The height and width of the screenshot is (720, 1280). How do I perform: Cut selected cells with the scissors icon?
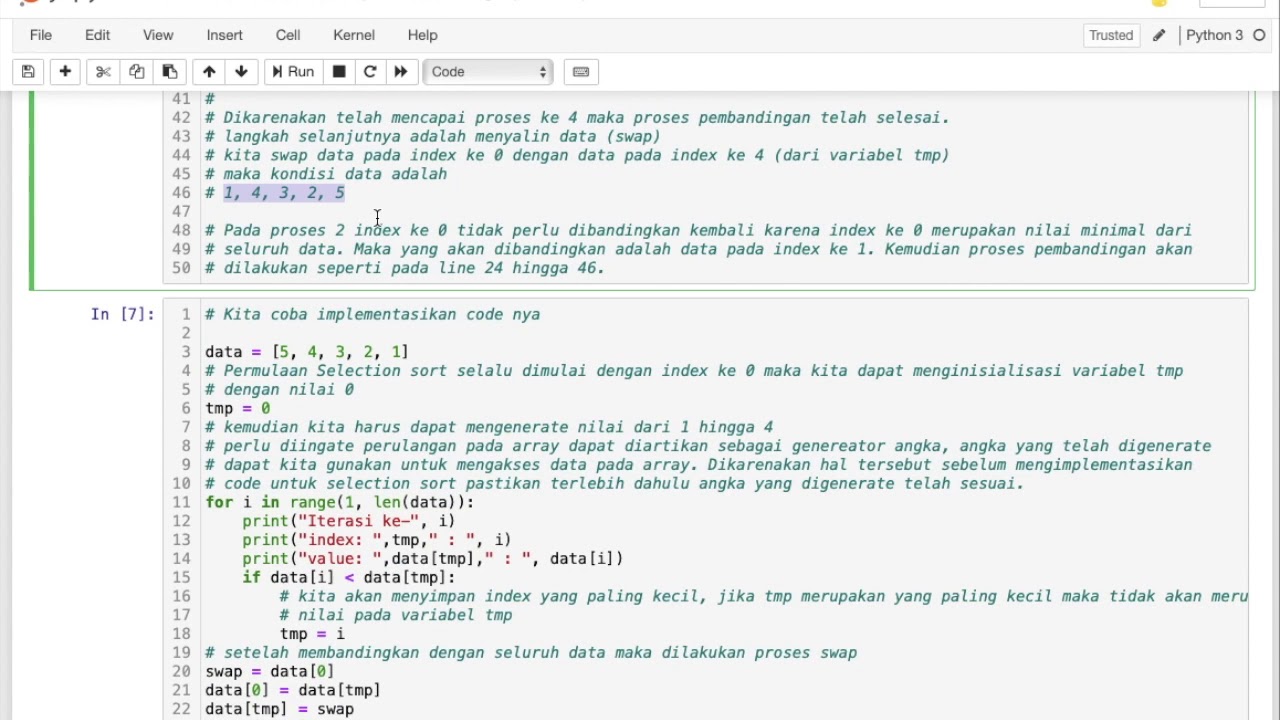[x=103, y=72]
